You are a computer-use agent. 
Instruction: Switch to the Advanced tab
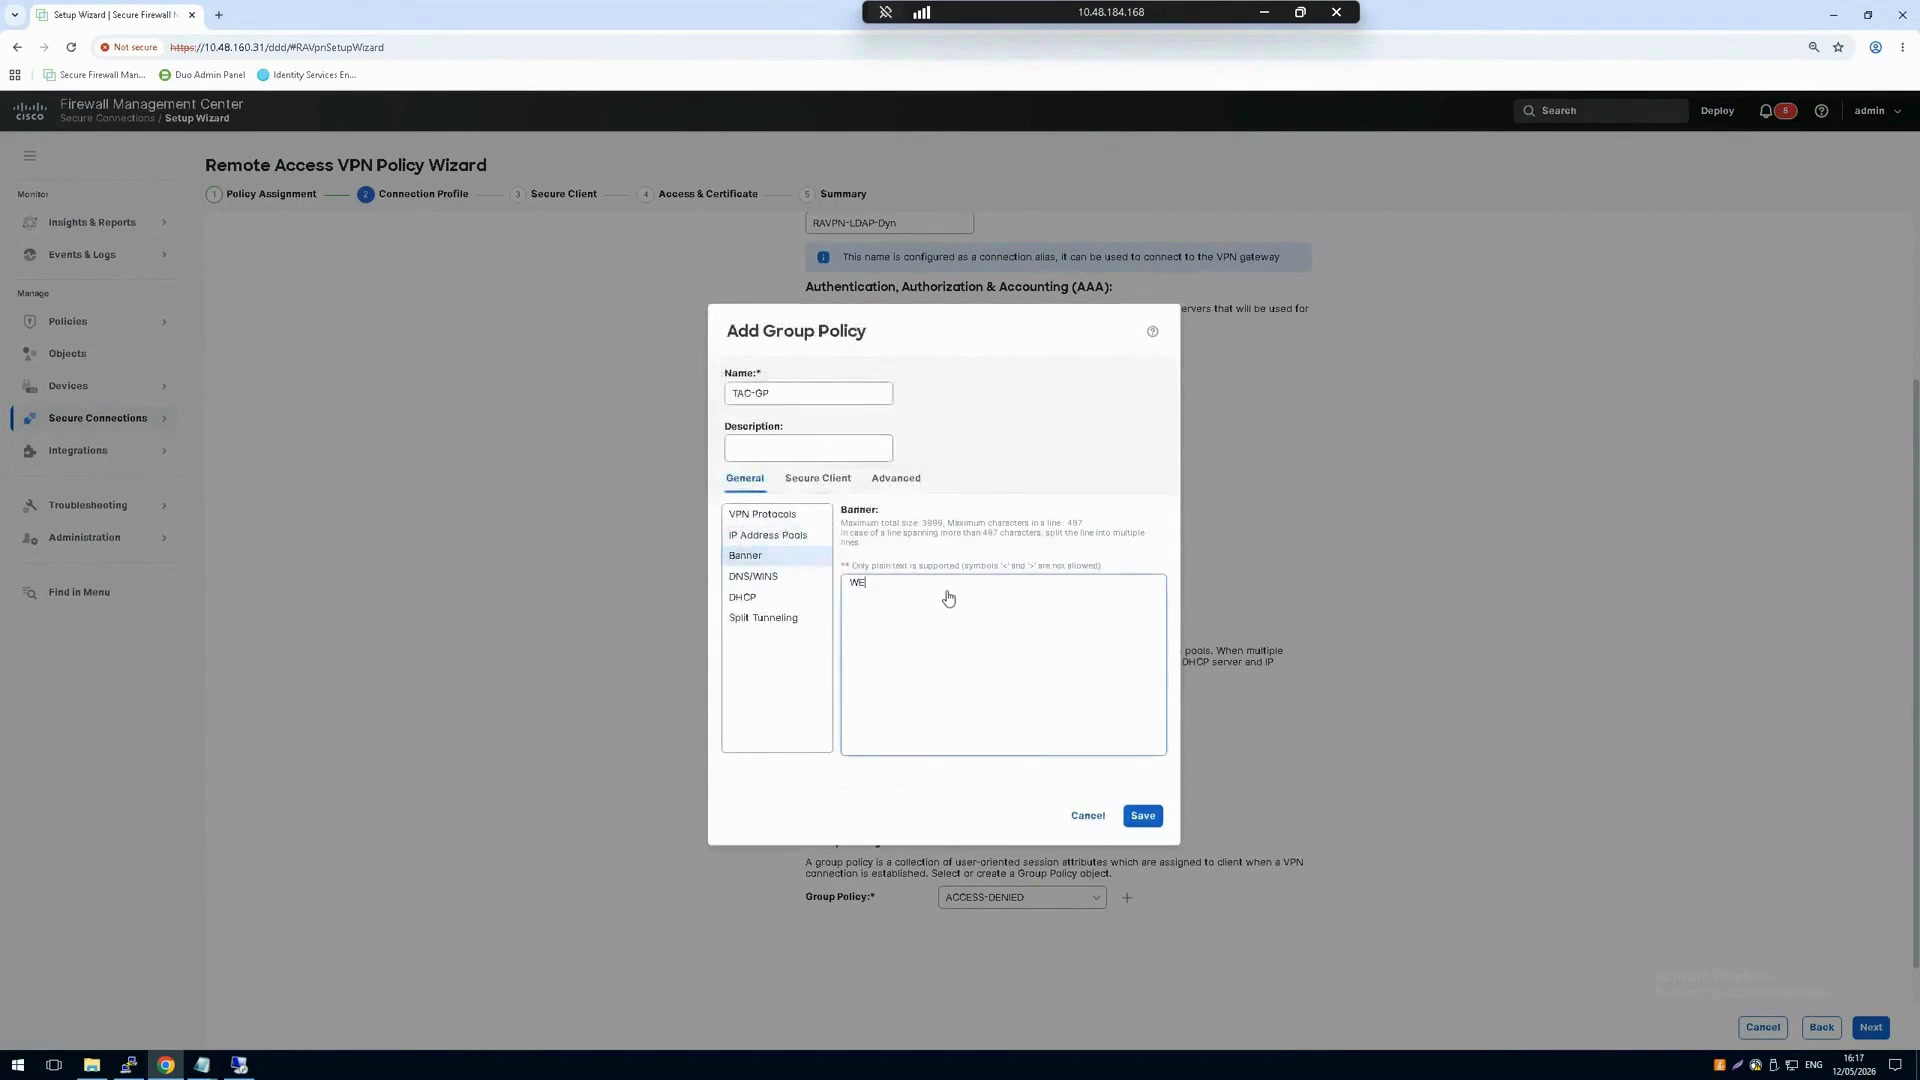point(895,479)
